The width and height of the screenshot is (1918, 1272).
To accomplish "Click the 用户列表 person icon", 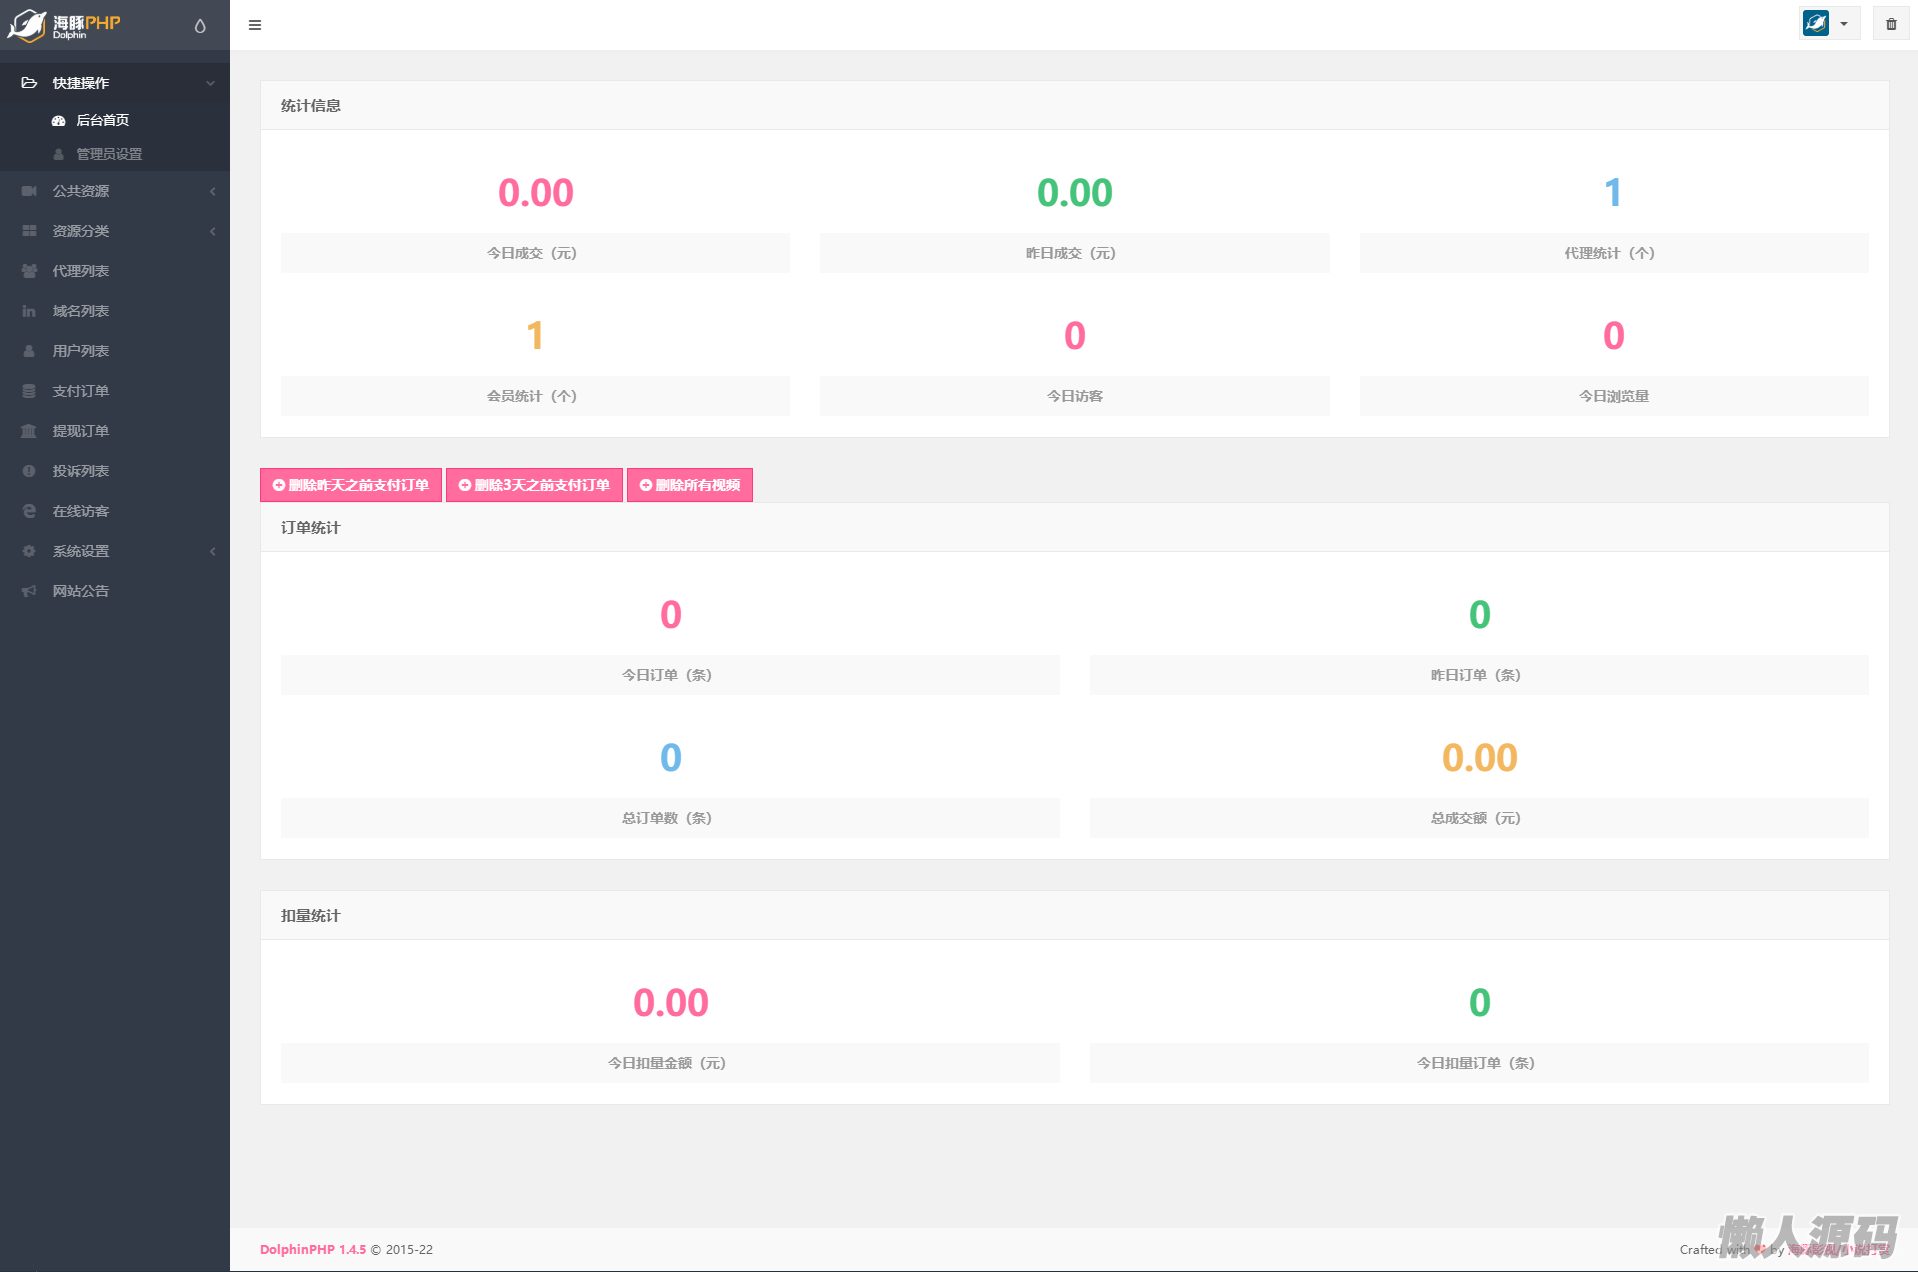I will coord(29,351).
